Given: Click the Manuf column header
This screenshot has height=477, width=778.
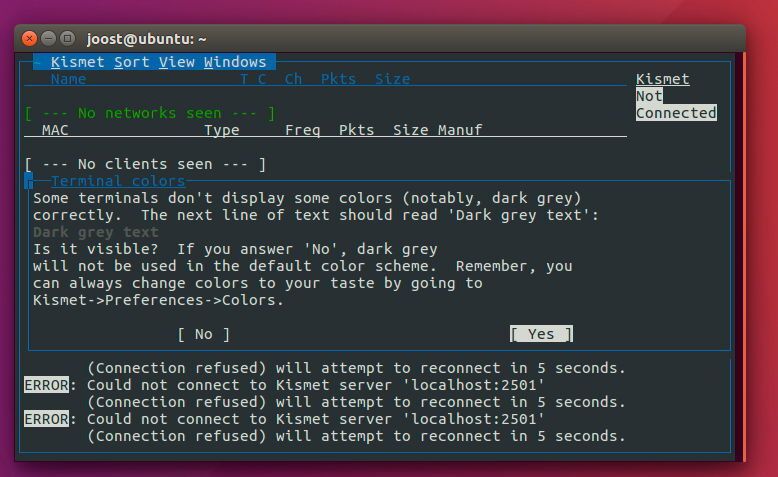Looking at the screenshot, I should (x=460, y=130).
